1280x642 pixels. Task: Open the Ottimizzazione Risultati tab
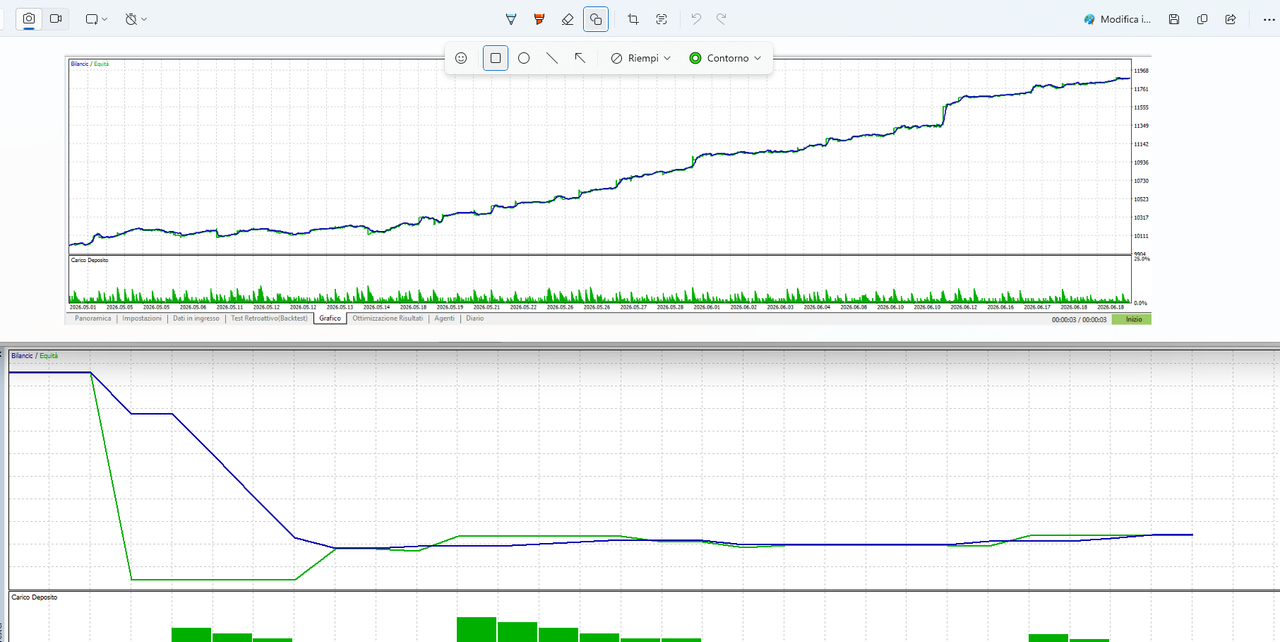[388, 318]
